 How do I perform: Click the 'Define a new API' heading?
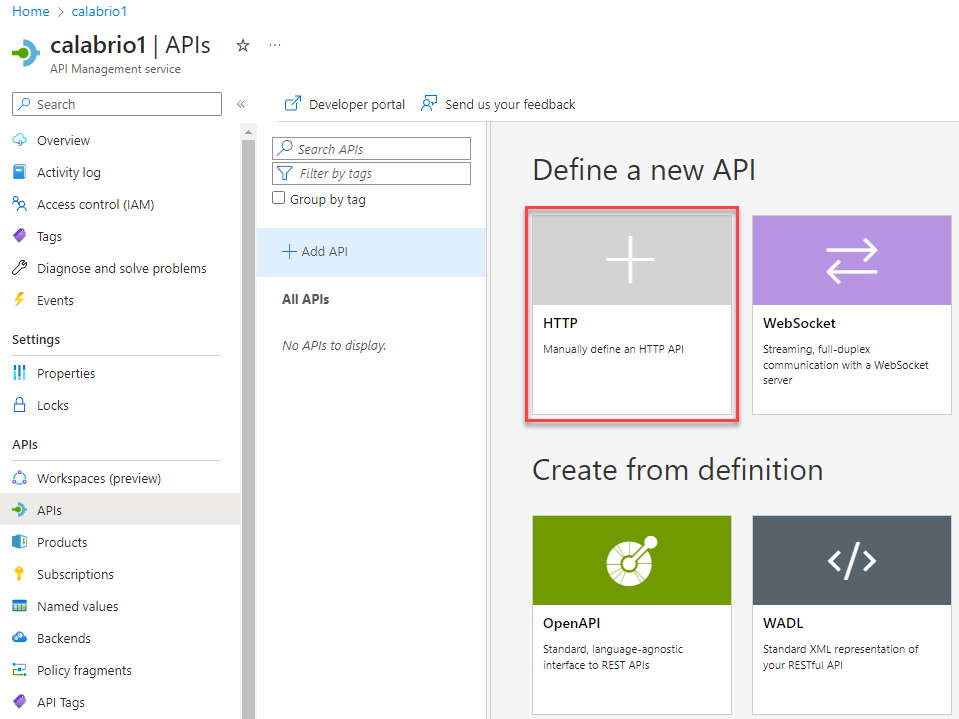(644, 169)
